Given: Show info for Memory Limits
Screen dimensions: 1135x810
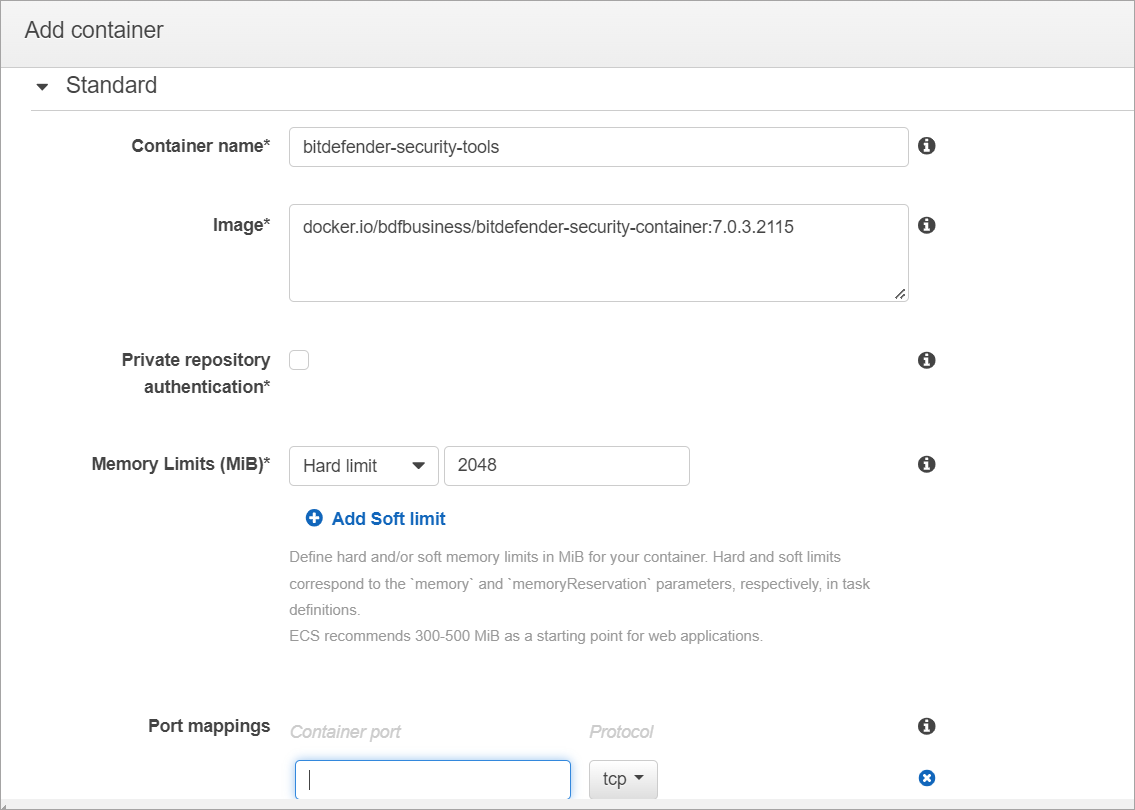Looking at the screenshot, I should pyautogui.click(x=927, y=464).
